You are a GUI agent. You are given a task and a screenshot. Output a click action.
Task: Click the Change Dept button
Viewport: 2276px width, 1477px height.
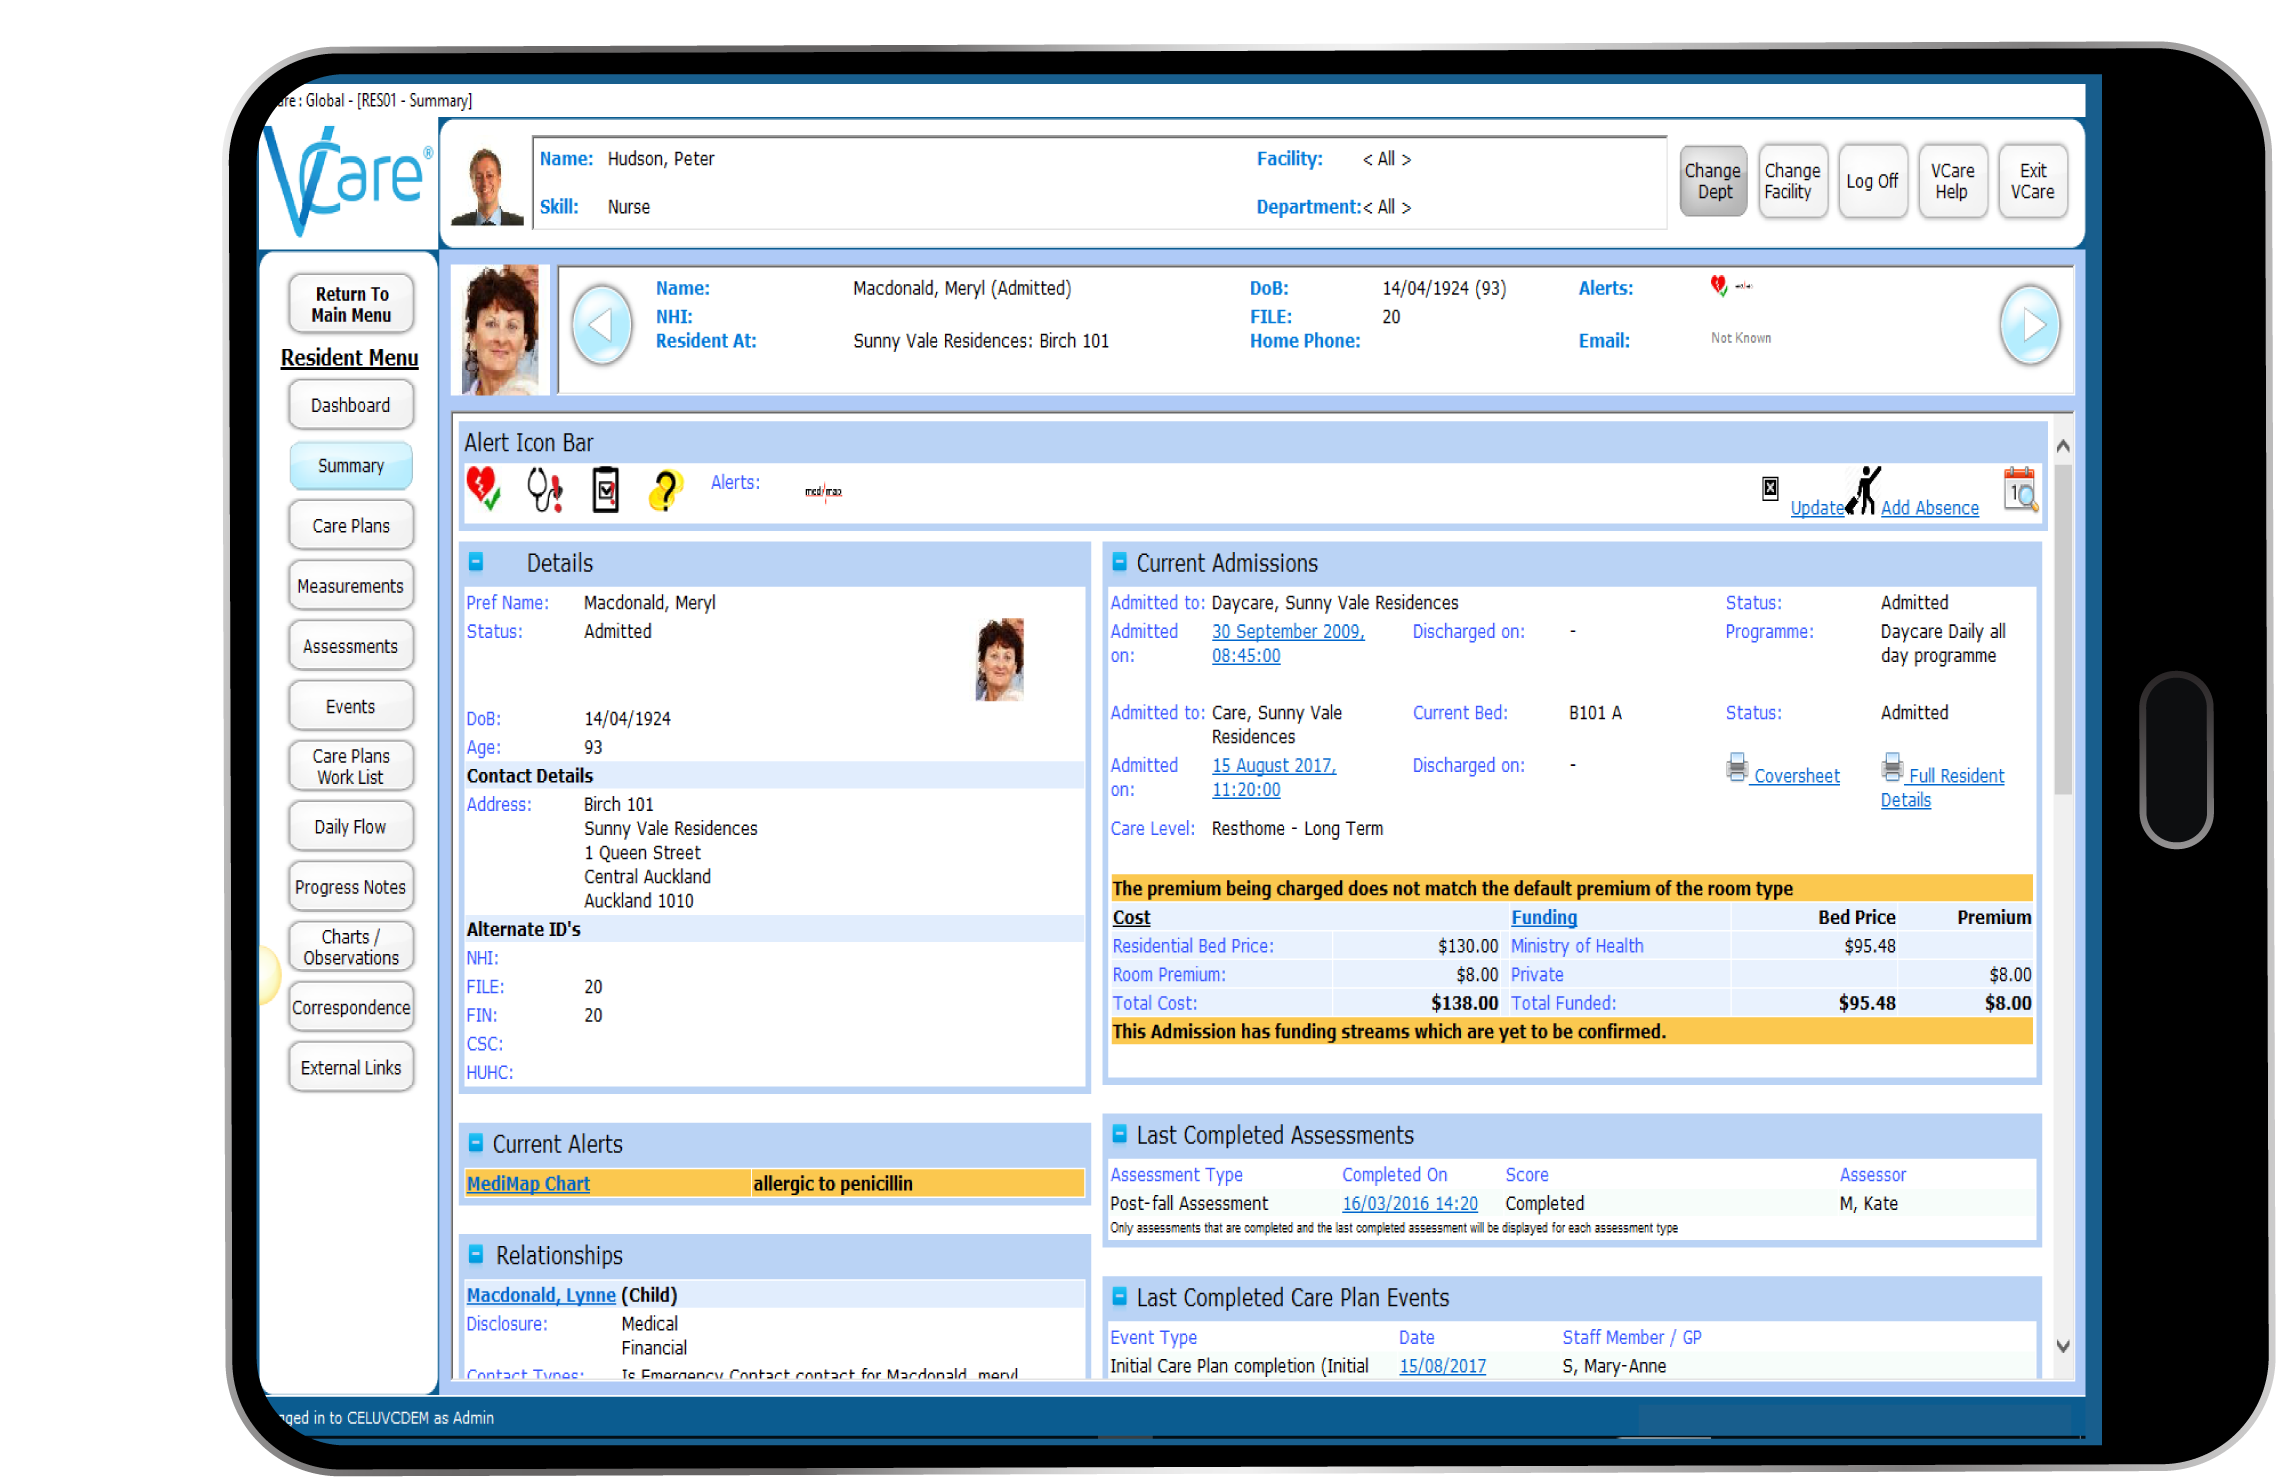[1713, 181]
